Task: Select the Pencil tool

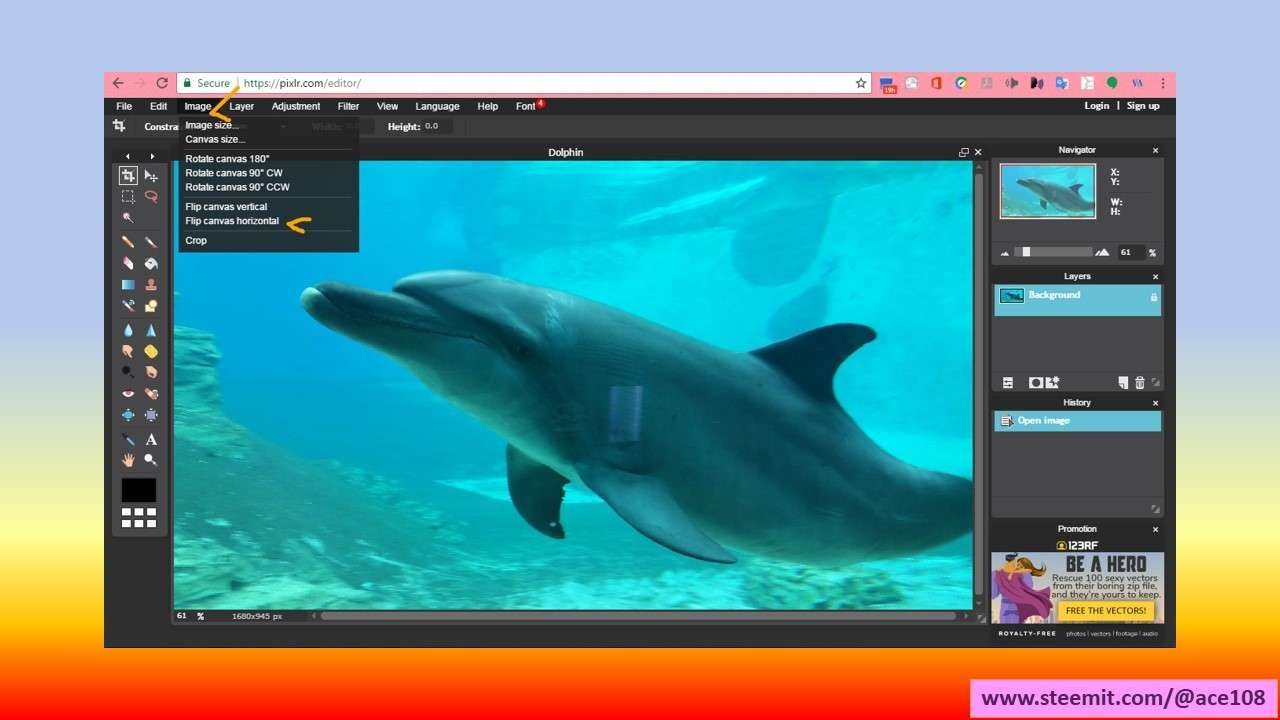Action: [x=128, y=242]
